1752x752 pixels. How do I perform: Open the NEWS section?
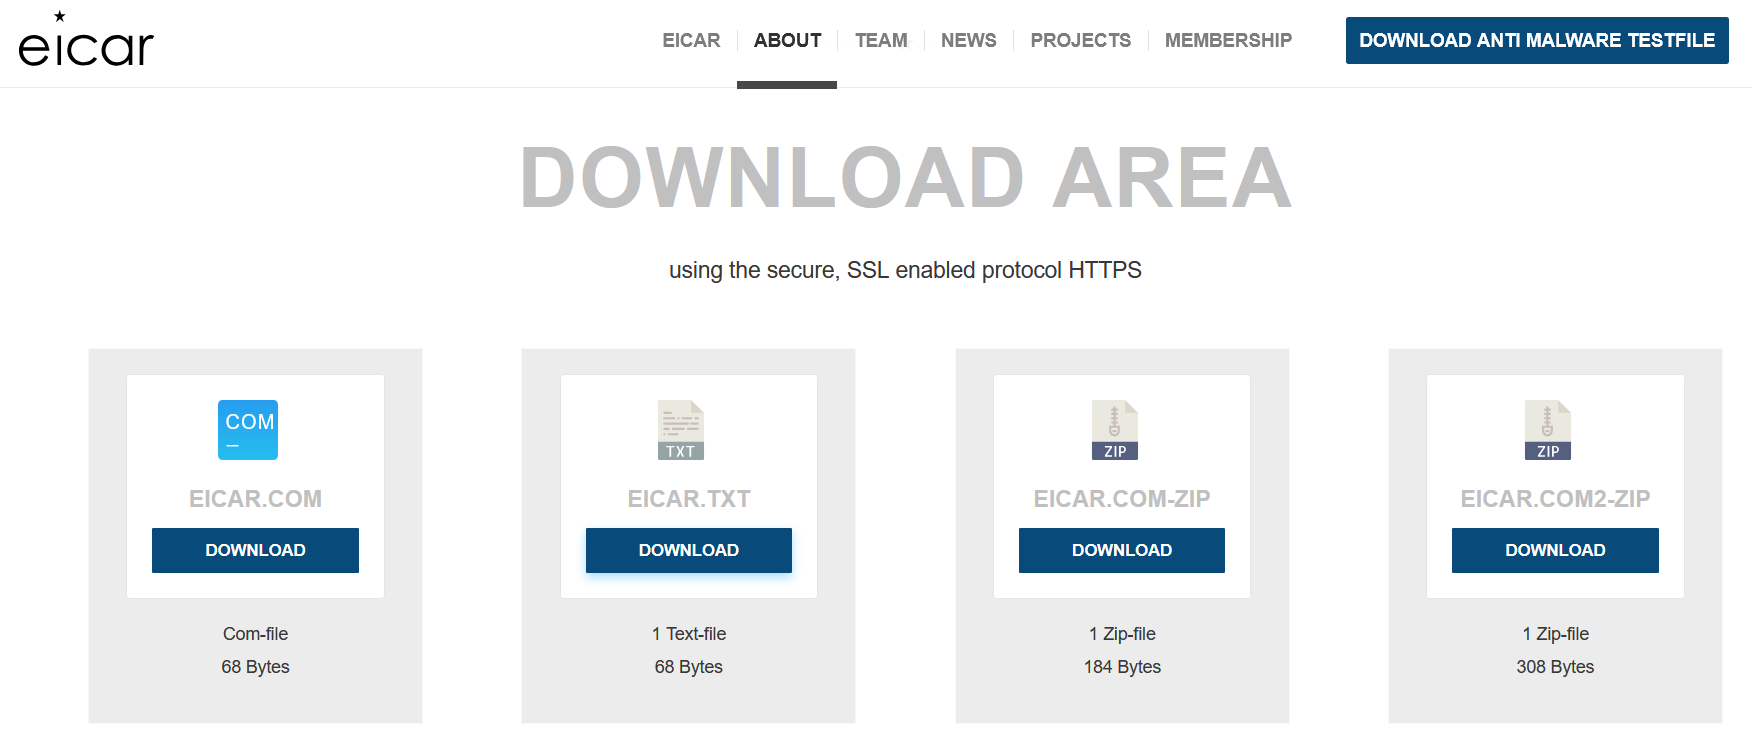click(x=968, y=40)
